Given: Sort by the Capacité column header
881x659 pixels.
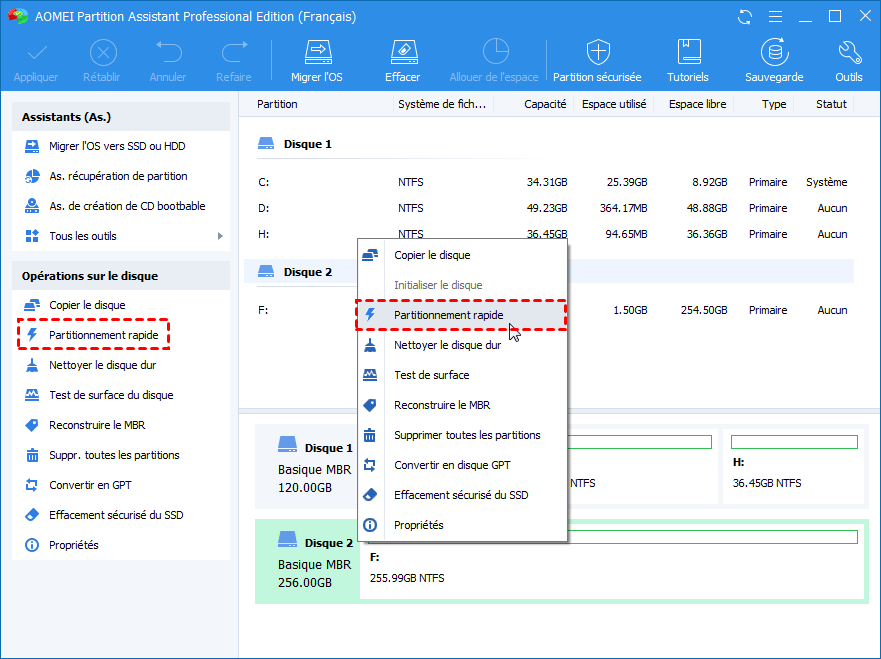Looking at the screenshot, I should (545, 104).
